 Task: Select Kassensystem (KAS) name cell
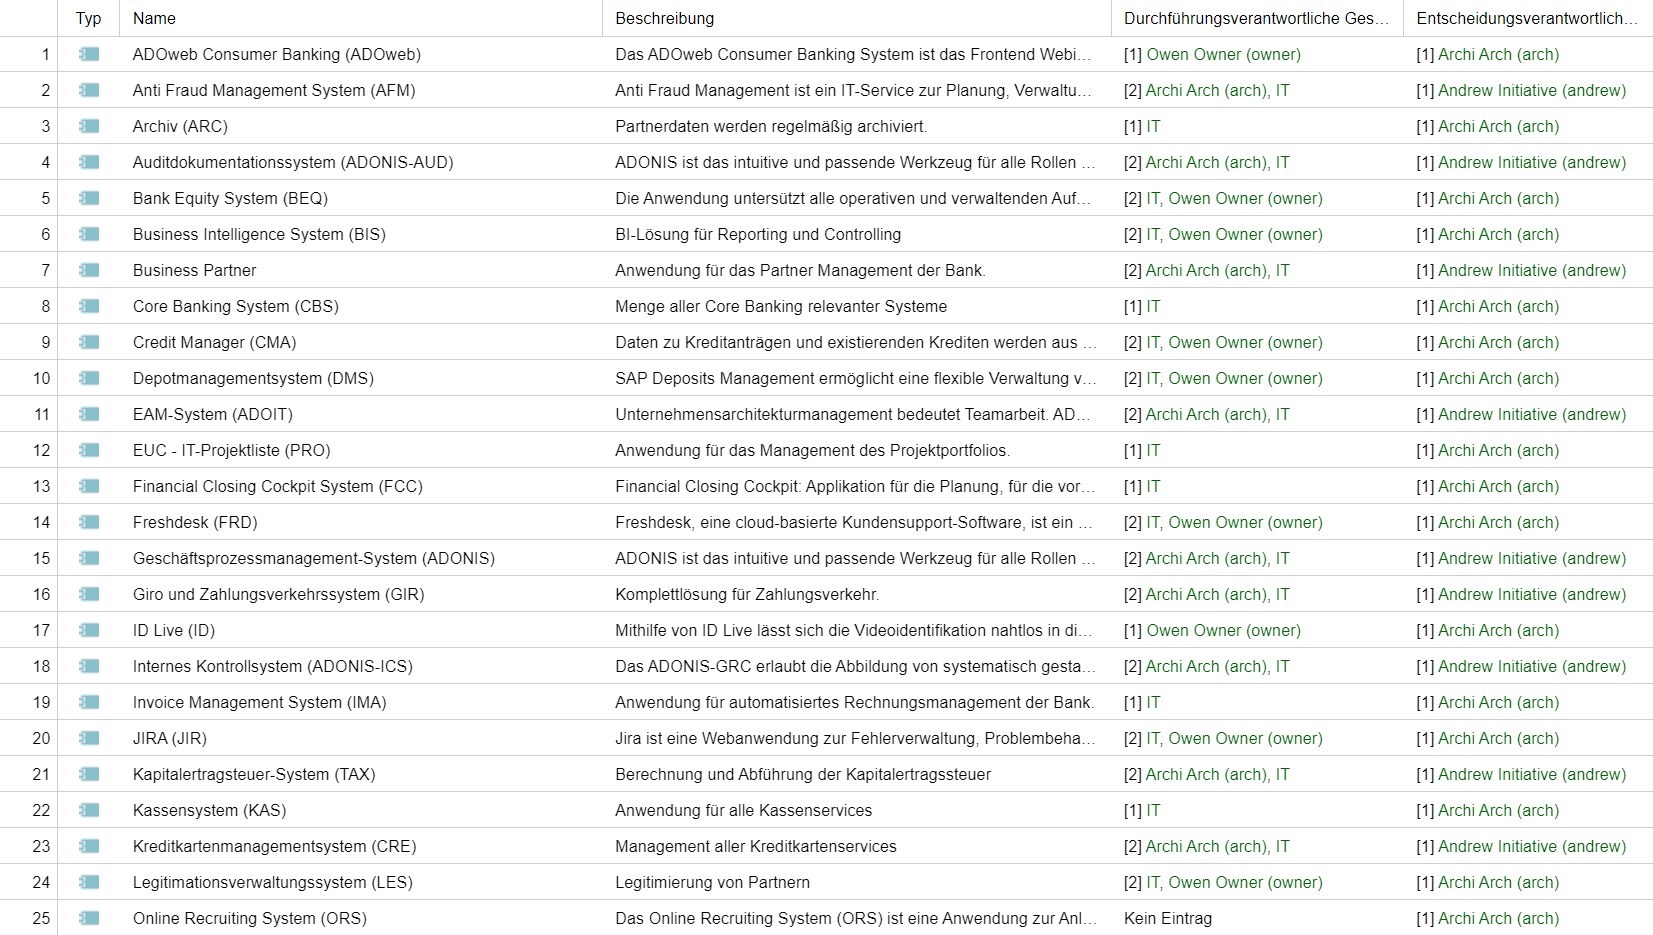(210, 810)
